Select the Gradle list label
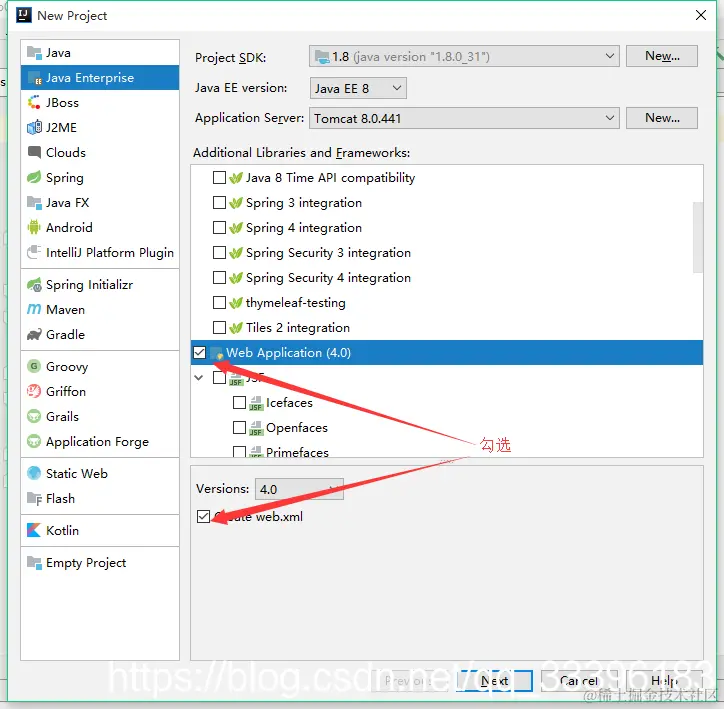Viewport: 724px width, 709px height. 65,334
